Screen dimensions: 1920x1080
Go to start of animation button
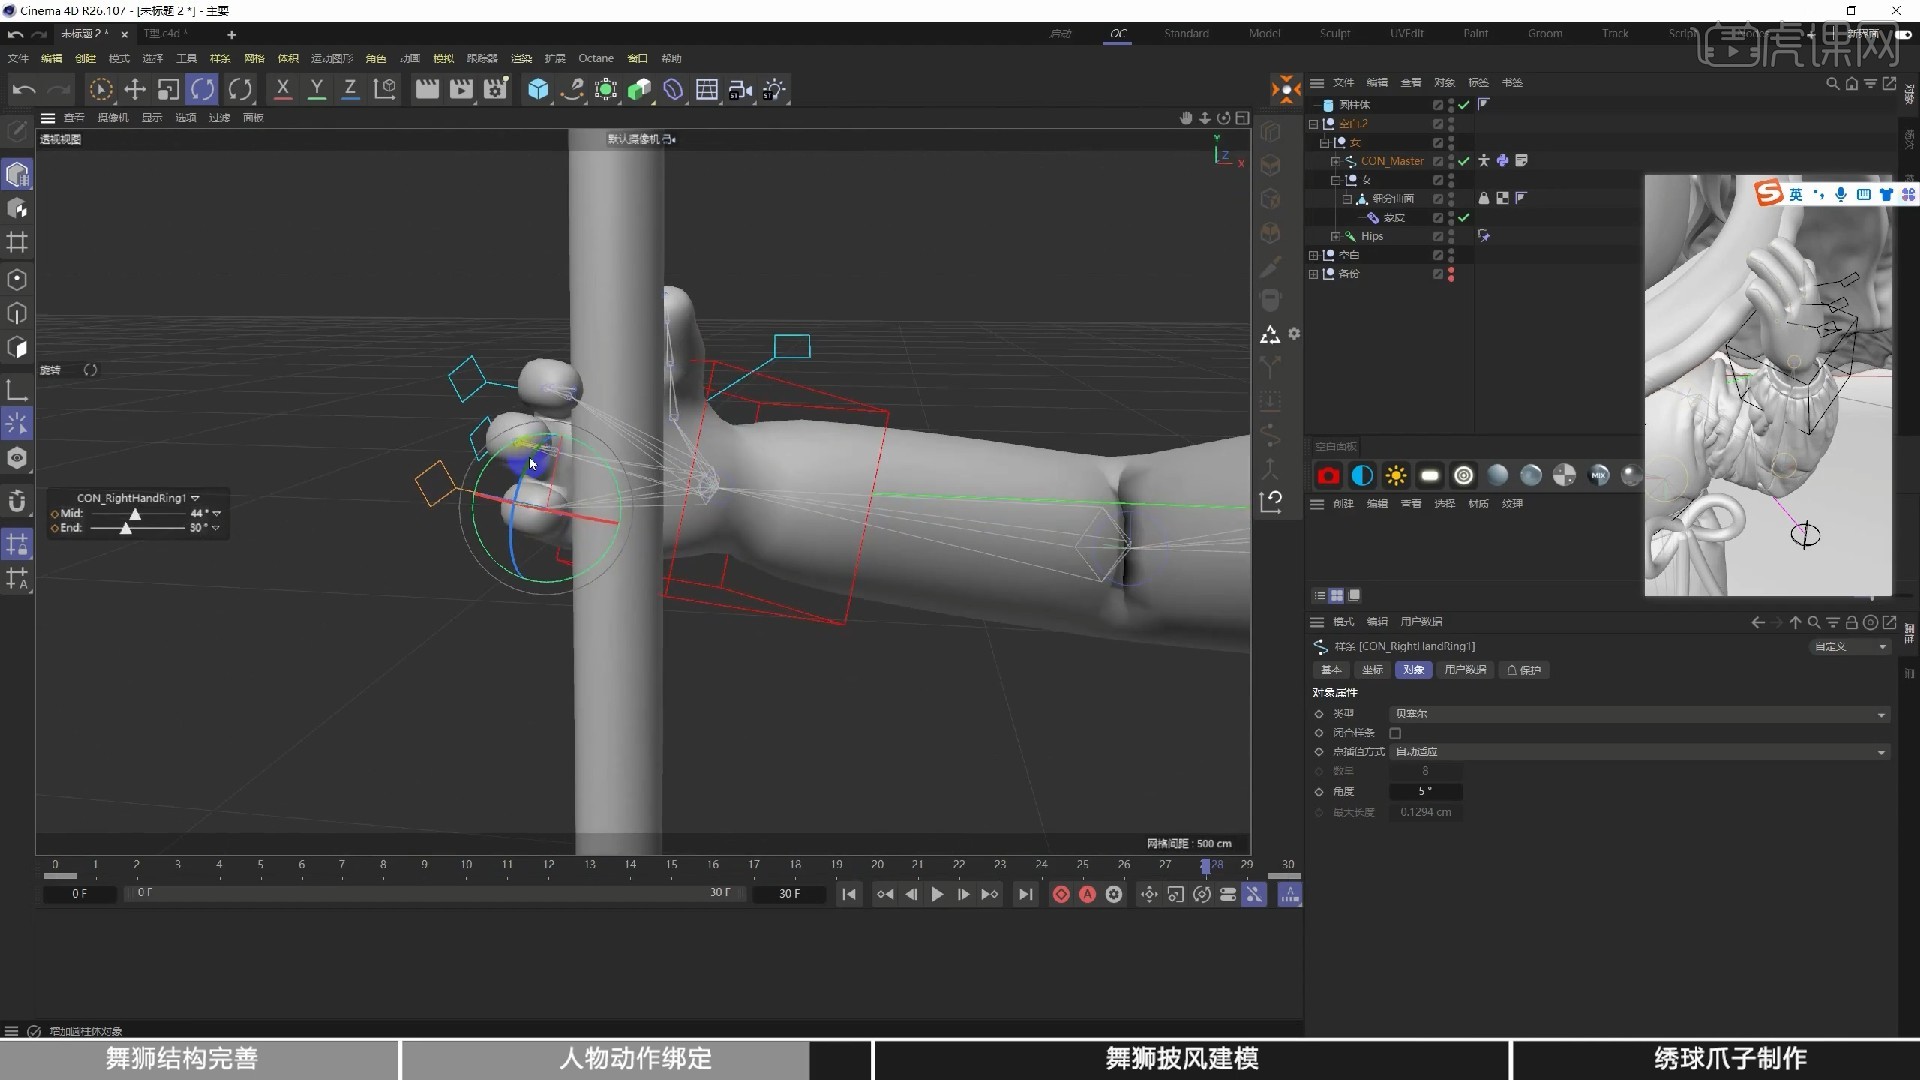[x=849, y=895]
